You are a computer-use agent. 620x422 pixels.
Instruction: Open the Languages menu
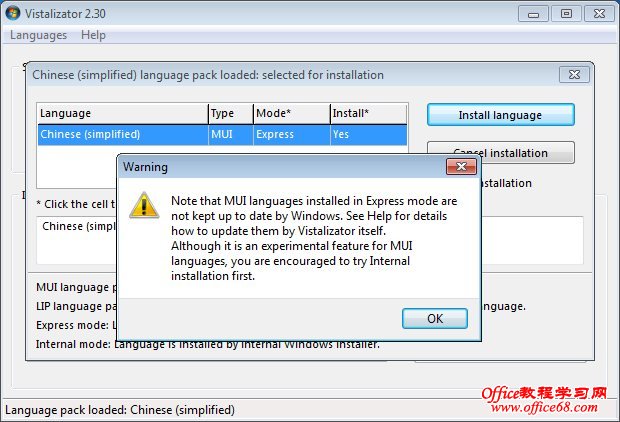[38, 35]
